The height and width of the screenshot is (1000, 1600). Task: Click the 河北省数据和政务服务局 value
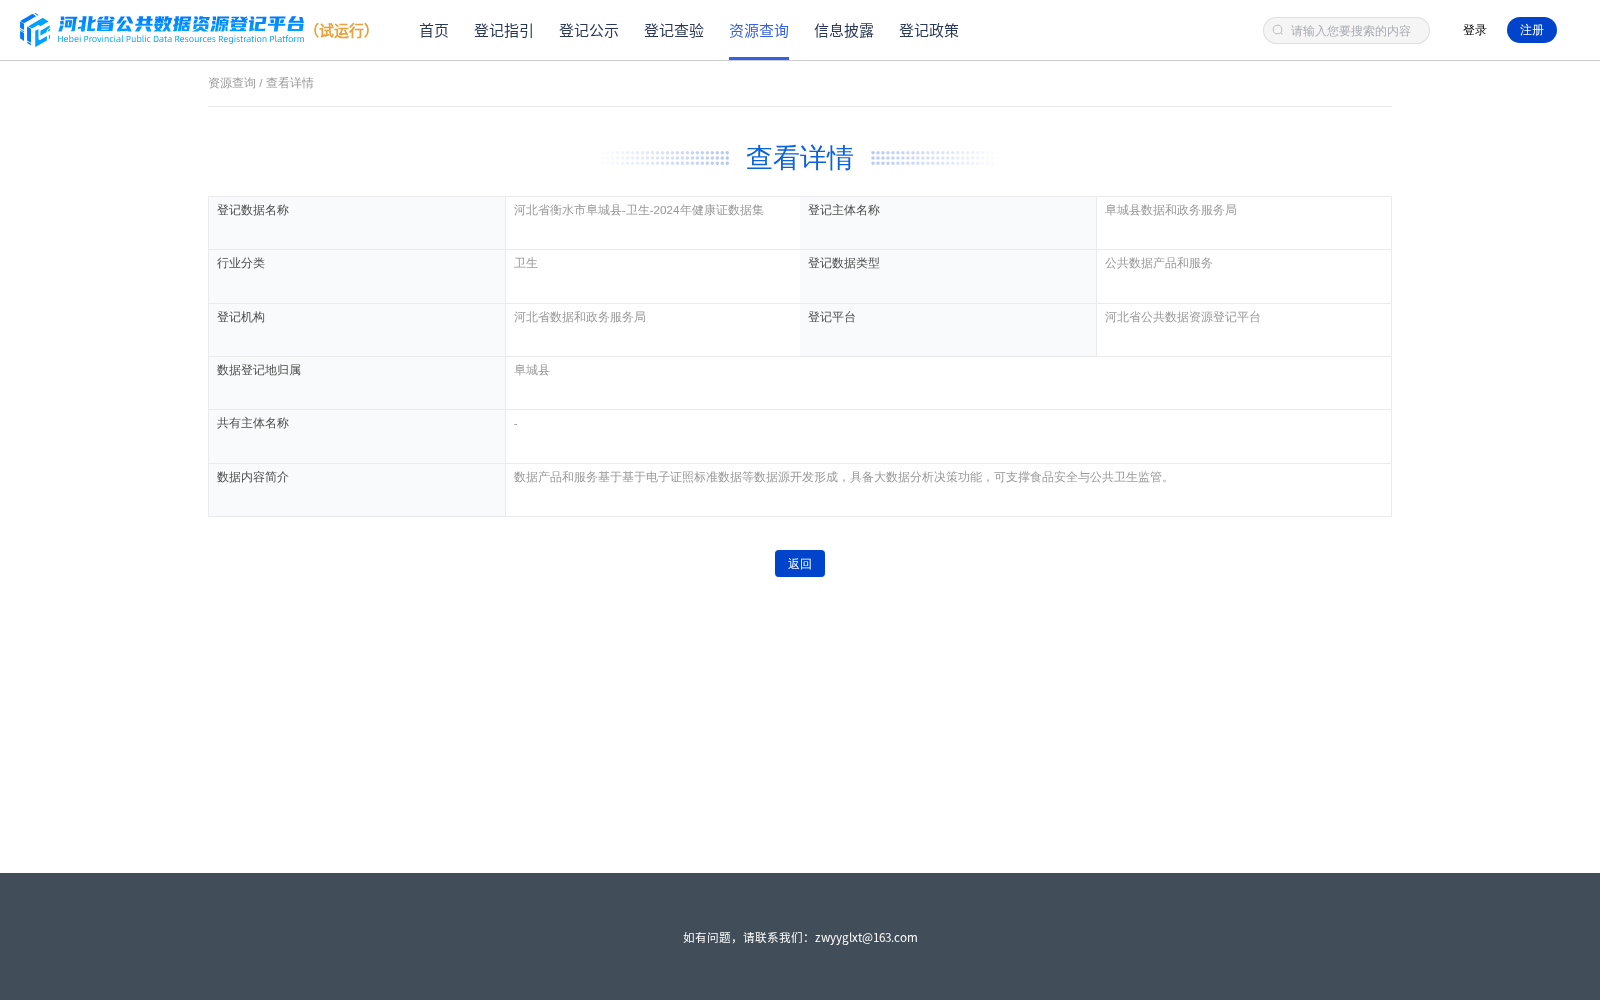click(x=580, y=317)
